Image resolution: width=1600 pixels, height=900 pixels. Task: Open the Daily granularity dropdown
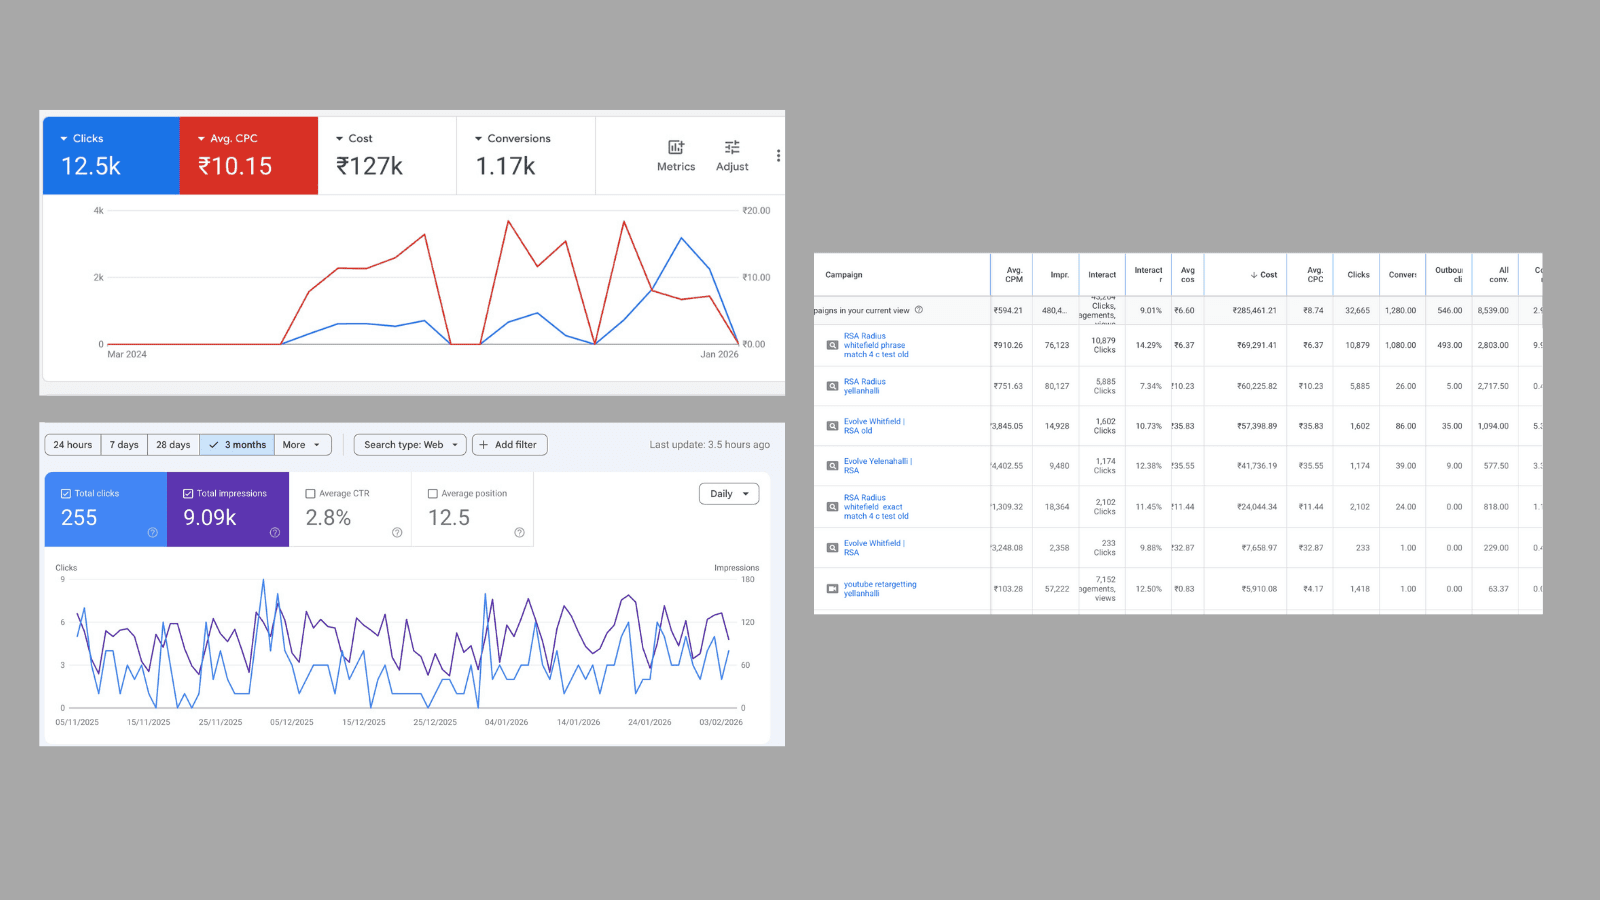pos(729,494)
